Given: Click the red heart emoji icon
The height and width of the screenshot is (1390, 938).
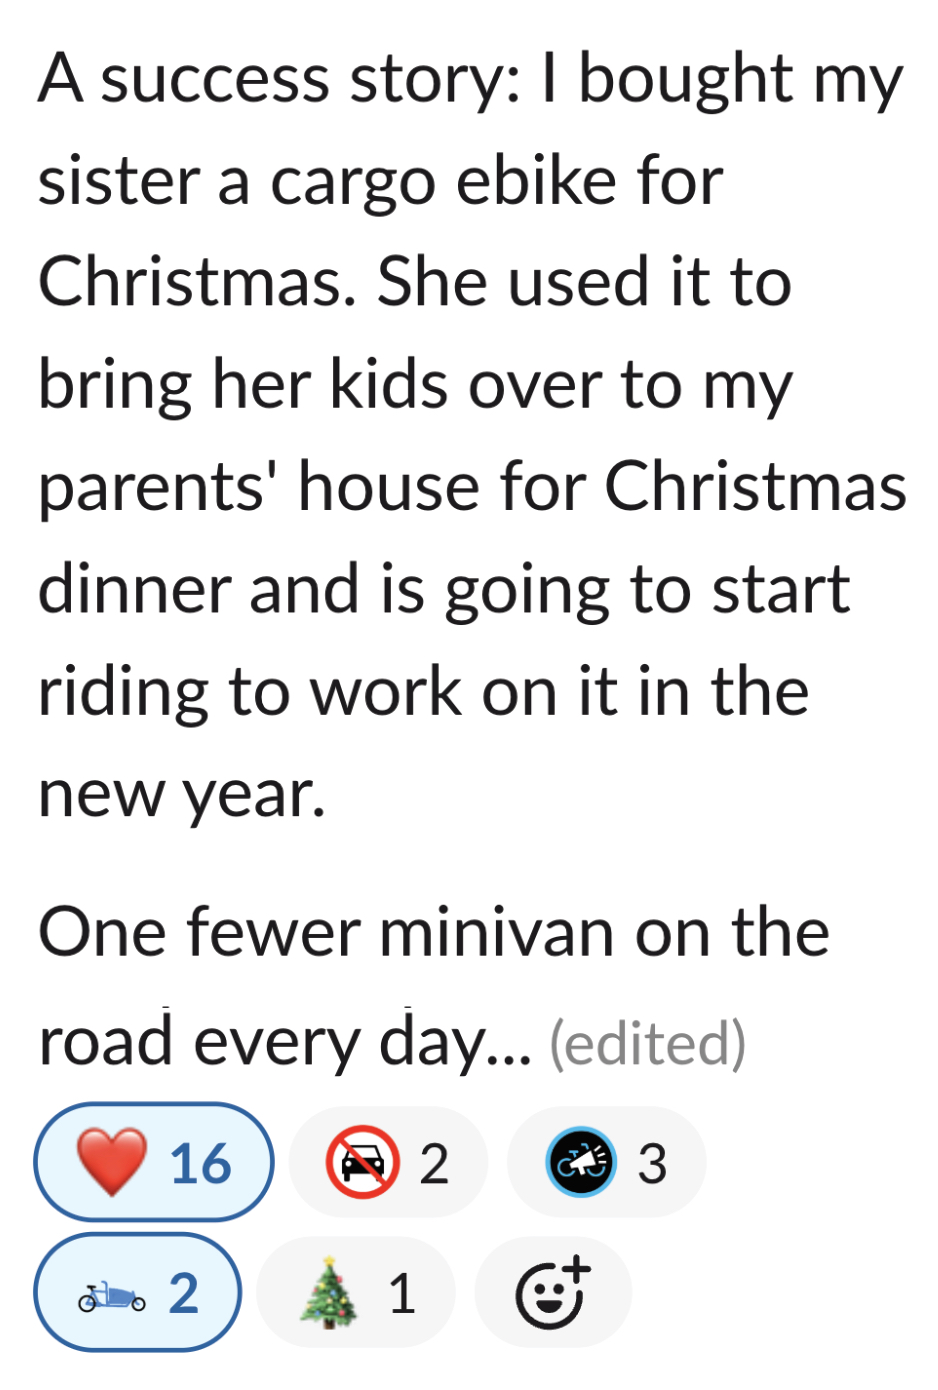Looking at the screenshot, I should point(112,1162).
